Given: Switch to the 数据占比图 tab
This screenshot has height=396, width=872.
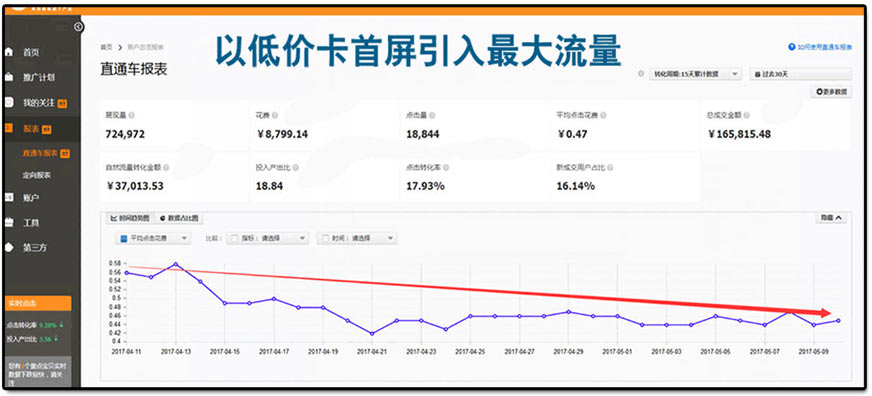Looking at the screenshot, I should pyautogui.click(x=179, y=219).
